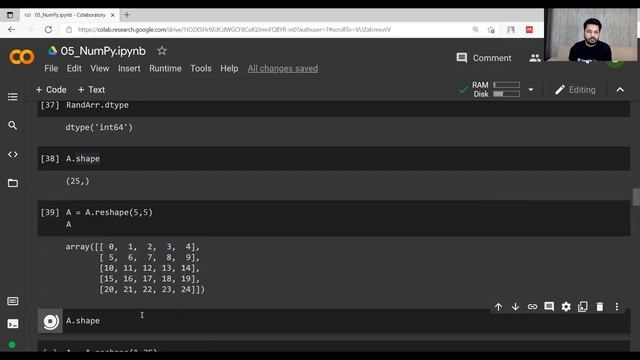The height and width of the screenshot is (360, 640).
Task: View site information lock icon
Action: click(x=69, y=29)
